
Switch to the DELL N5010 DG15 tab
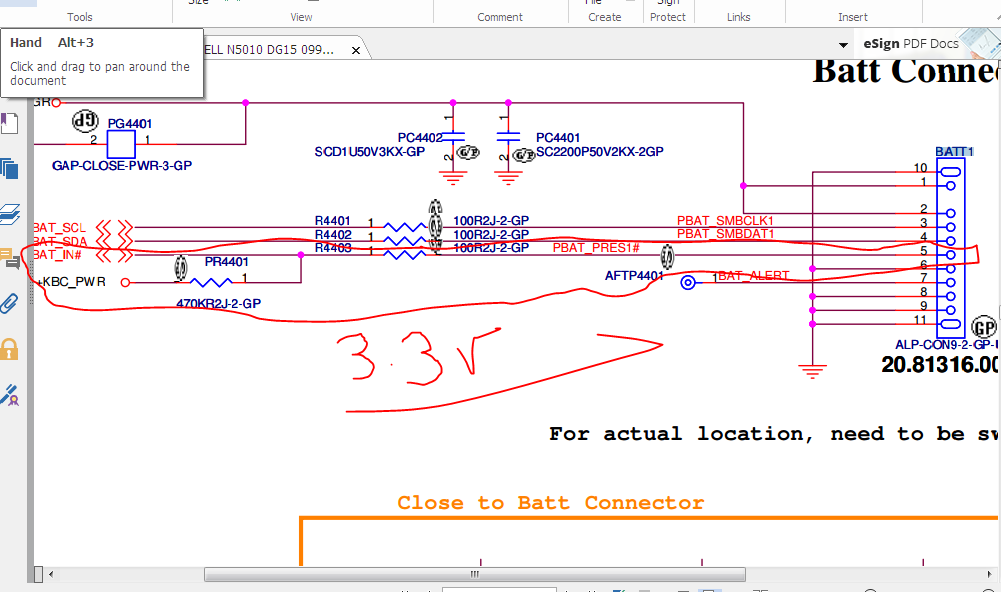pyautogui.click(x=269, y=49)
